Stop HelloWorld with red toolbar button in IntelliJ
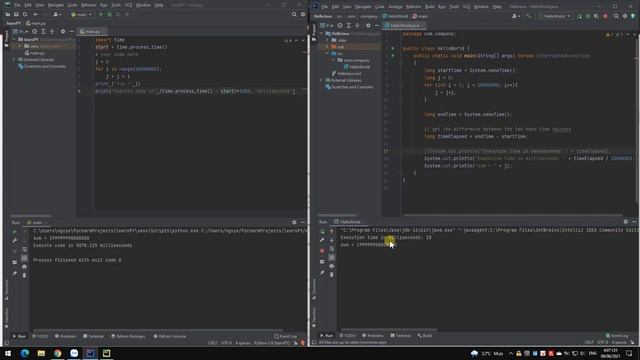The image size is (640, 360). point(605,16)
